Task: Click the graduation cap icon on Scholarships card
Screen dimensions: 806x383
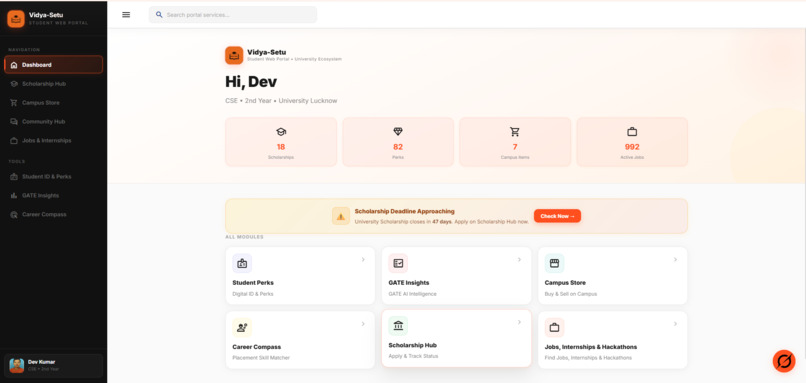Action: point(281,132)
